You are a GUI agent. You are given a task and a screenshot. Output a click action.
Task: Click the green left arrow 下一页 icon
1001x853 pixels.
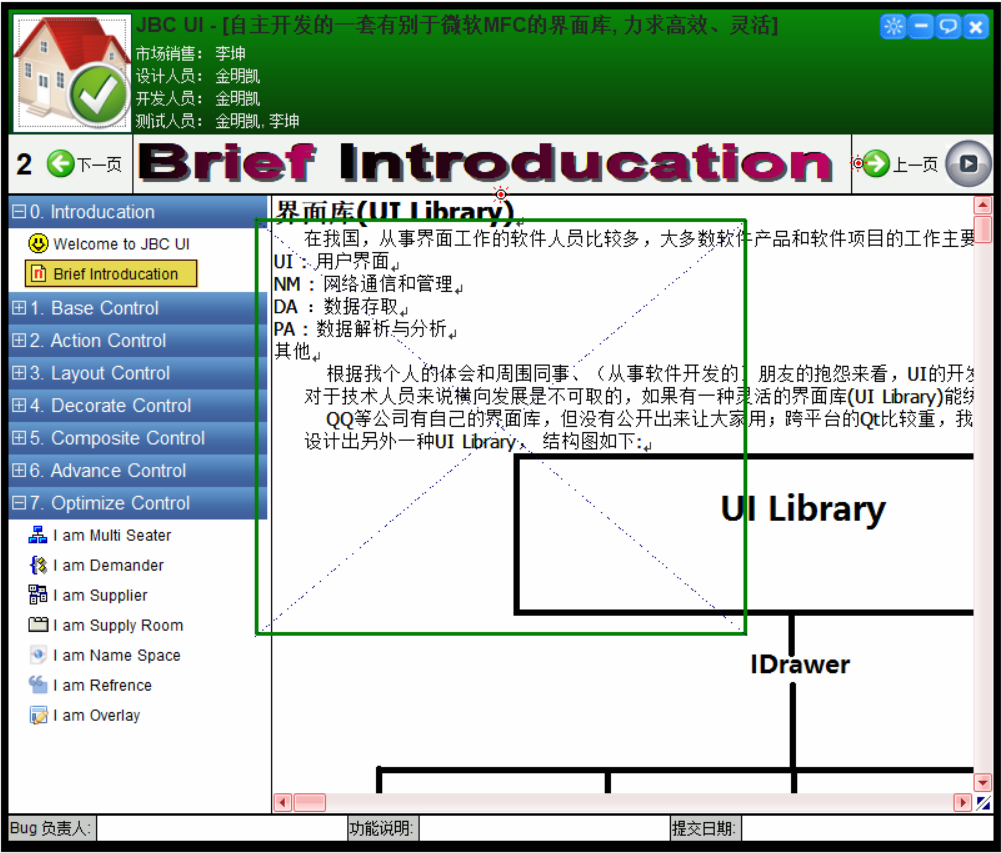(61, 164)
